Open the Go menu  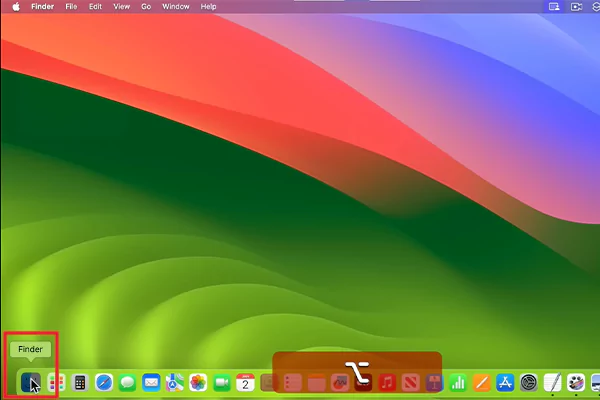(146, 7)
